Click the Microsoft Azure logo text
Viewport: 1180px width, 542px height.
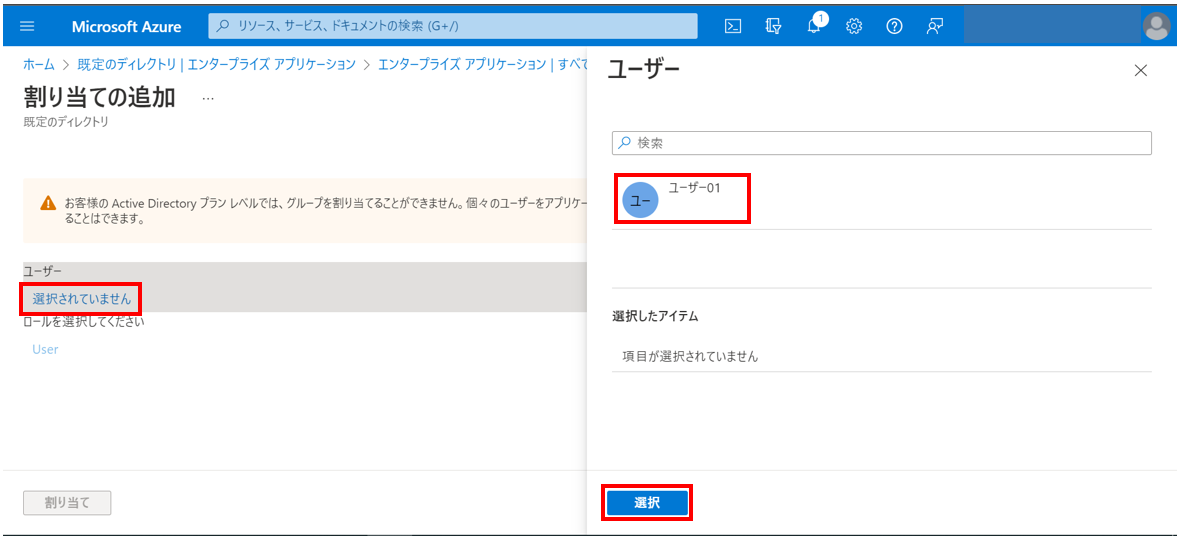(x=126, y=26)
